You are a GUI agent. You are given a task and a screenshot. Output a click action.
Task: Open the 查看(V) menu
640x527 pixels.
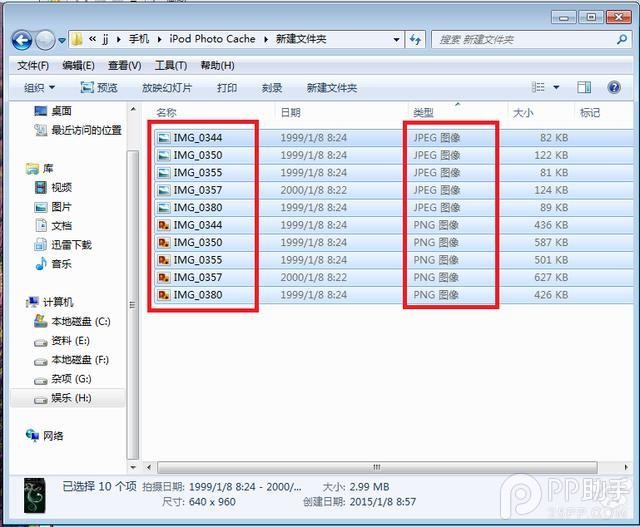pos(124,65)
